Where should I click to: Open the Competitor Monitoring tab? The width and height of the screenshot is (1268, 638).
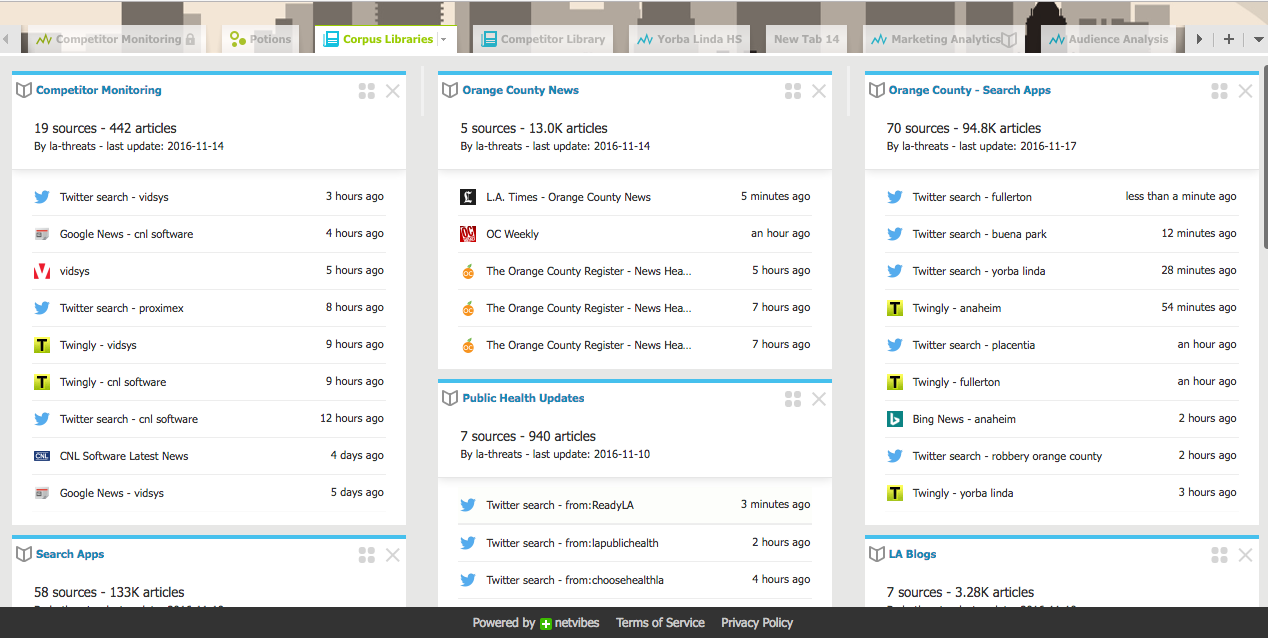tap(115, 39)
